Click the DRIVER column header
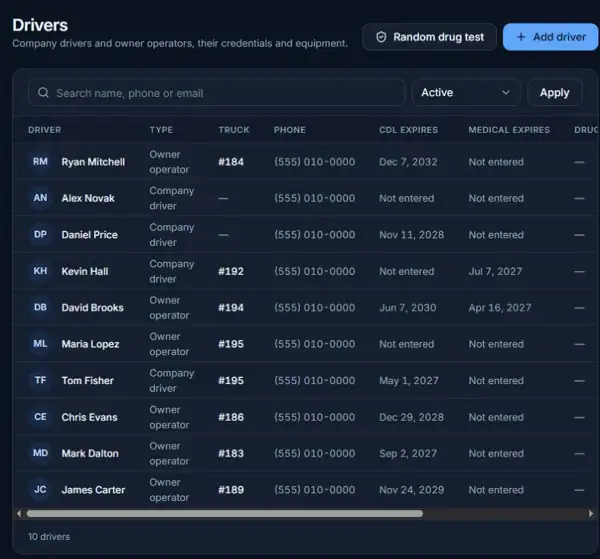 (x=44, y=130)
